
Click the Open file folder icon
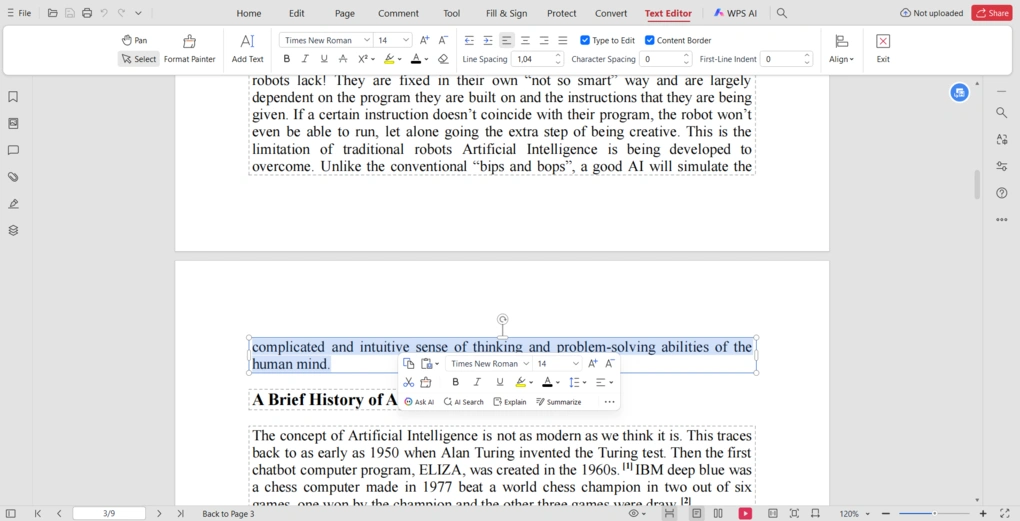(53, 13)
